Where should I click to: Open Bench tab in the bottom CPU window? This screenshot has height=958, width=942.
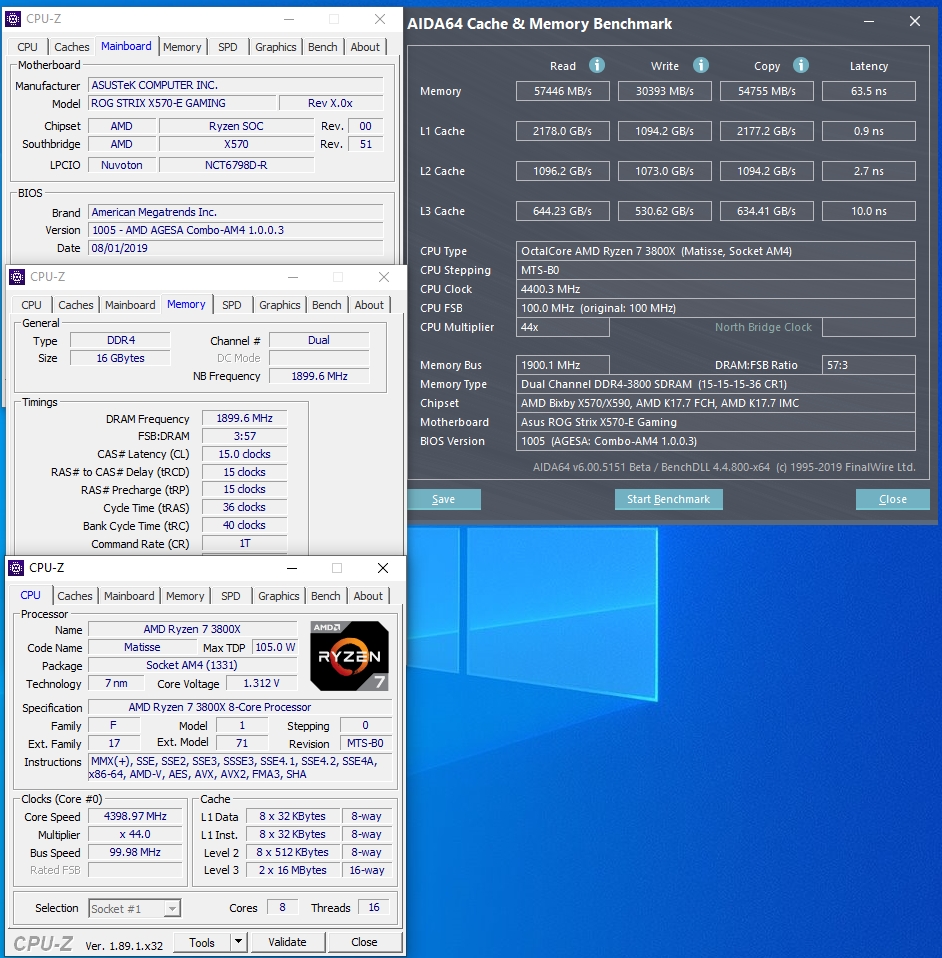point(326,596)
